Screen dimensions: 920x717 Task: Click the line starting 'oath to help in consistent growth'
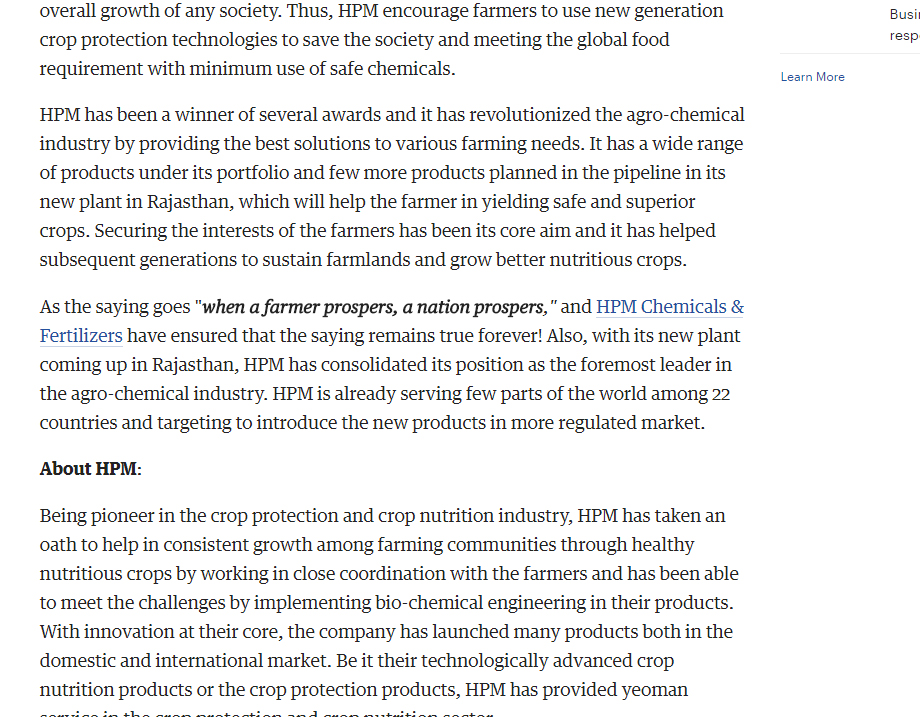click(367, 544)
